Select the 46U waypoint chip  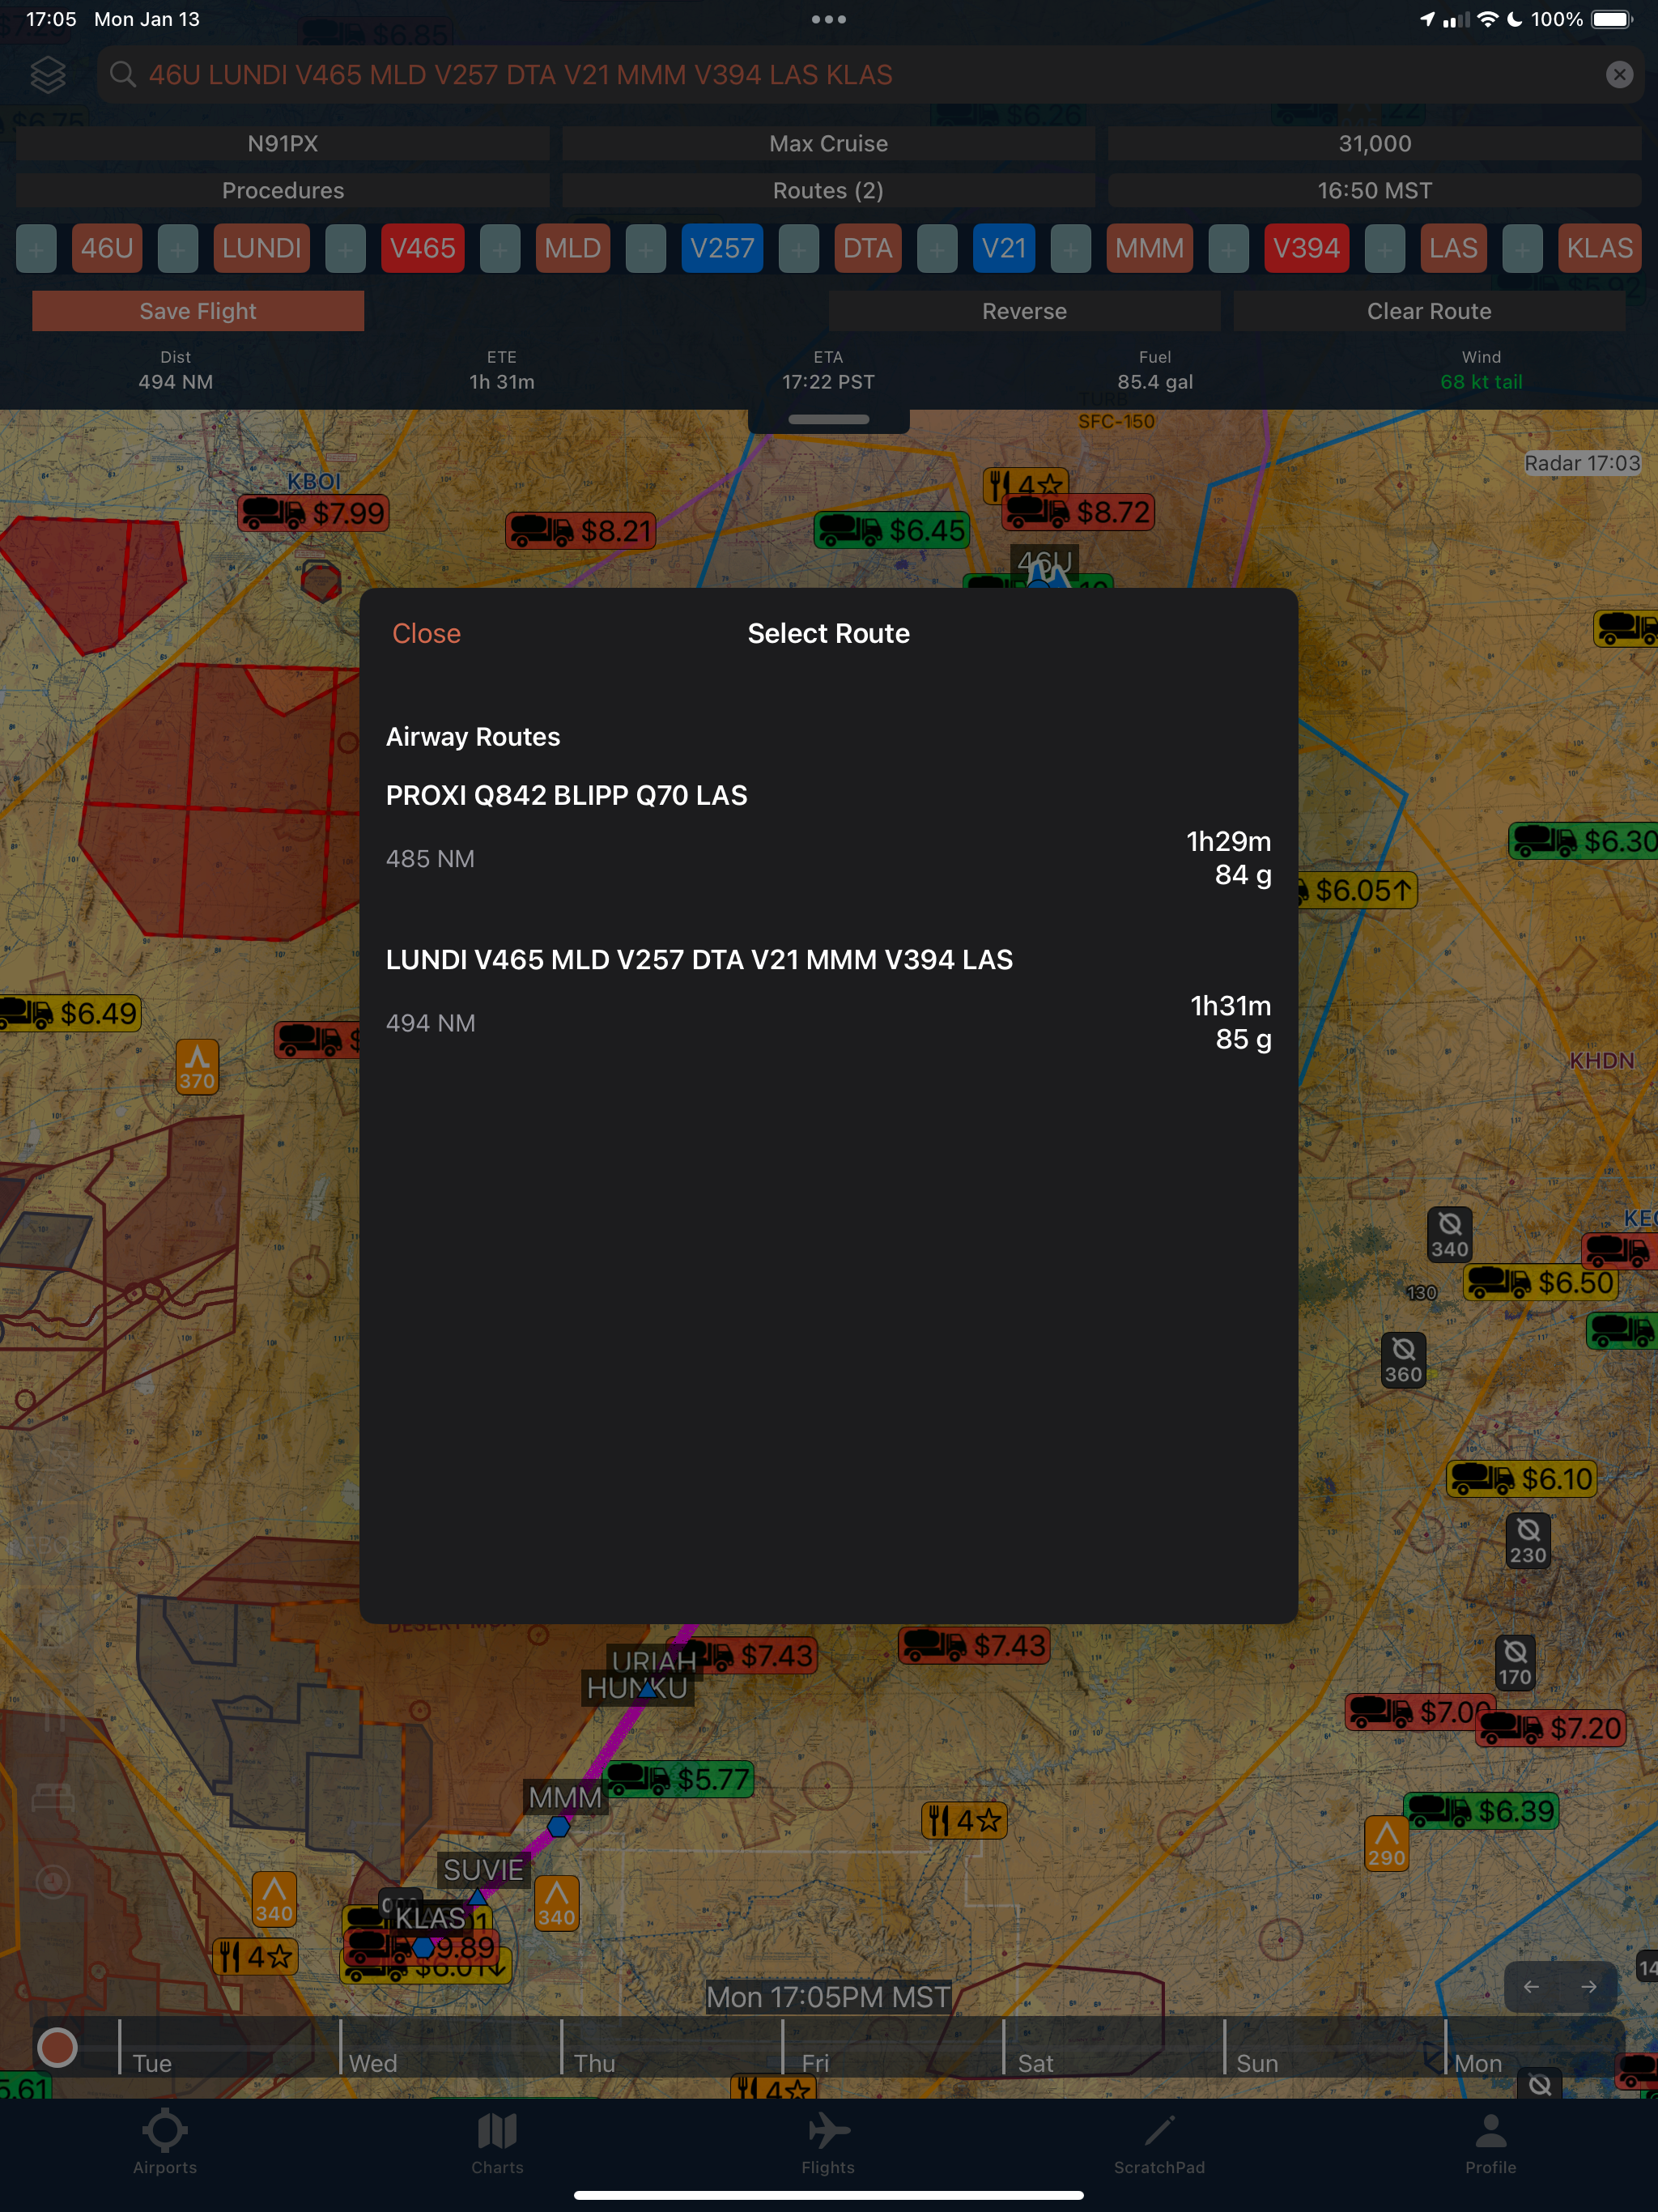pos(107,248)
